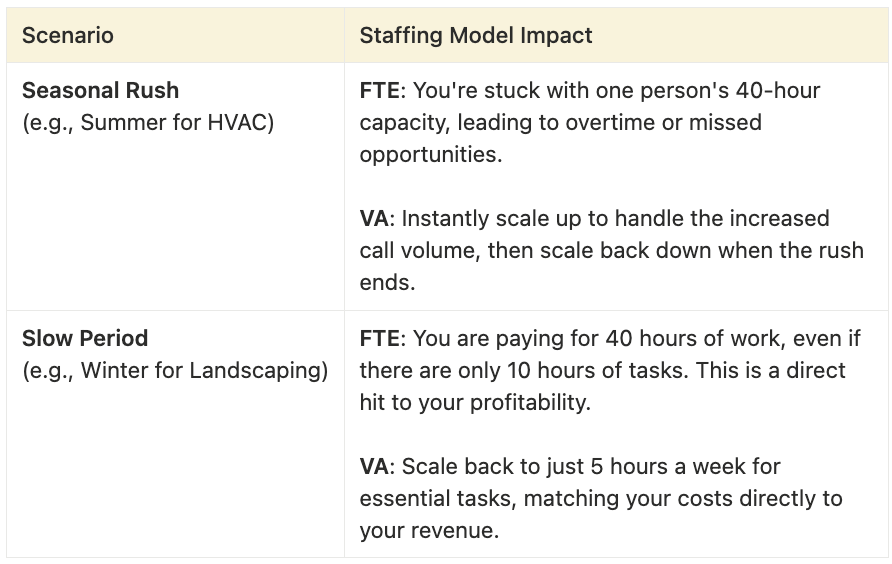Click the bold FTE label in Seasonal Rush row
This screenshot has width=892, height=564.
click(379, 90)
